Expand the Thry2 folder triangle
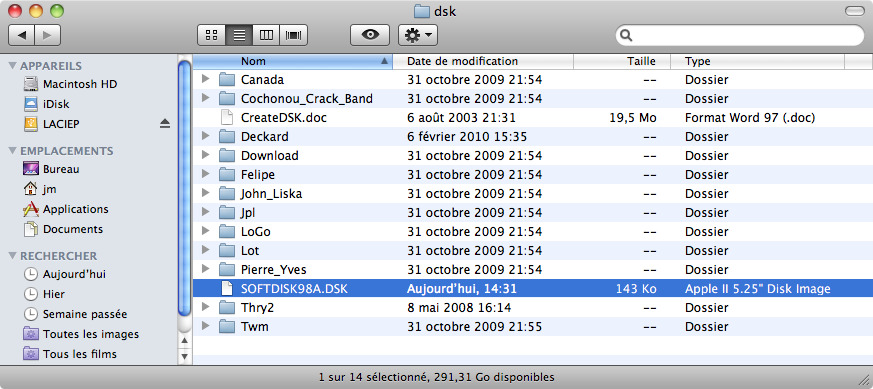 point(205,307)
